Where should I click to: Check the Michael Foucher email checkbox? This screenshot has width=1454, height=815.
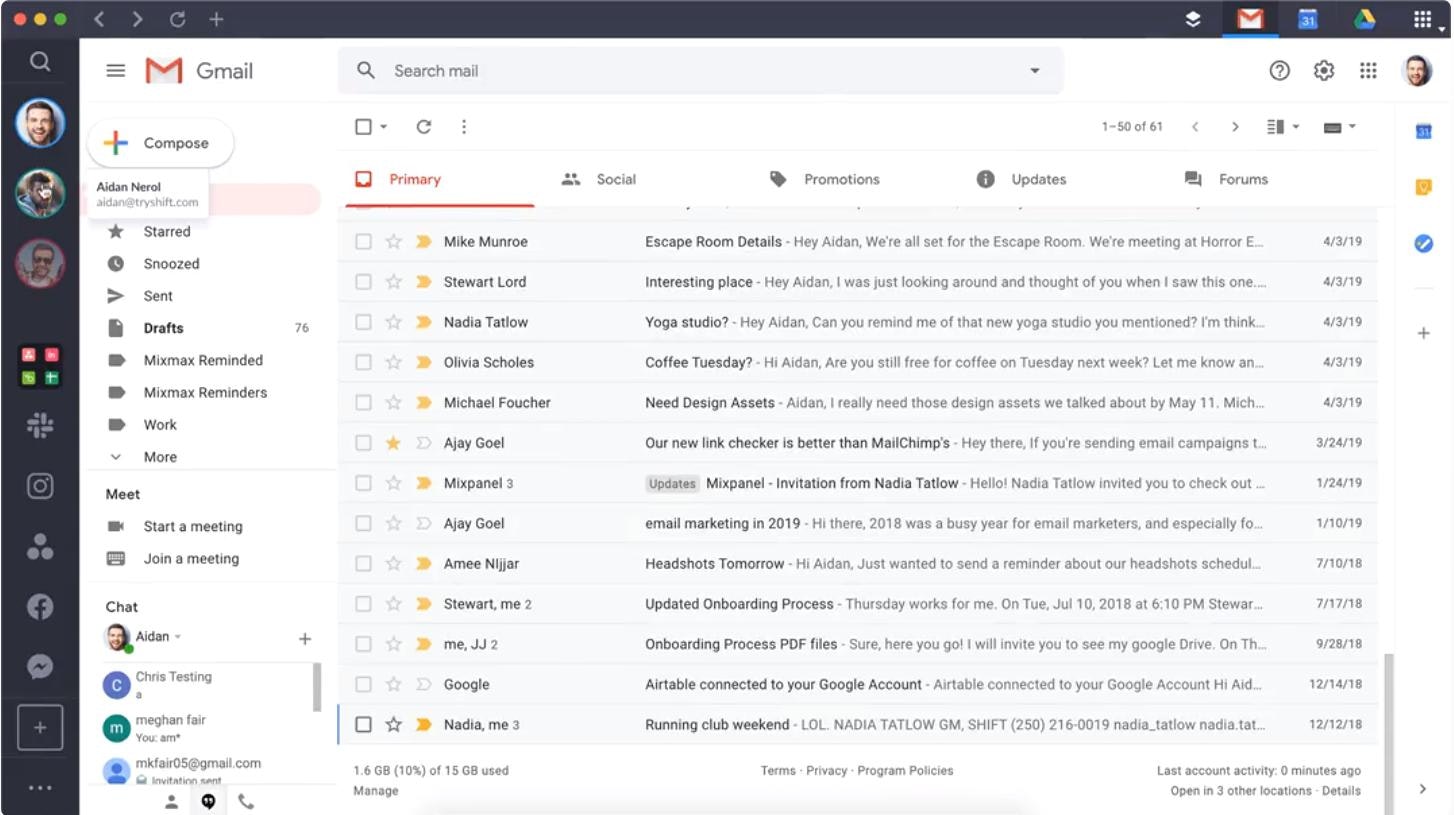point(364,403)
